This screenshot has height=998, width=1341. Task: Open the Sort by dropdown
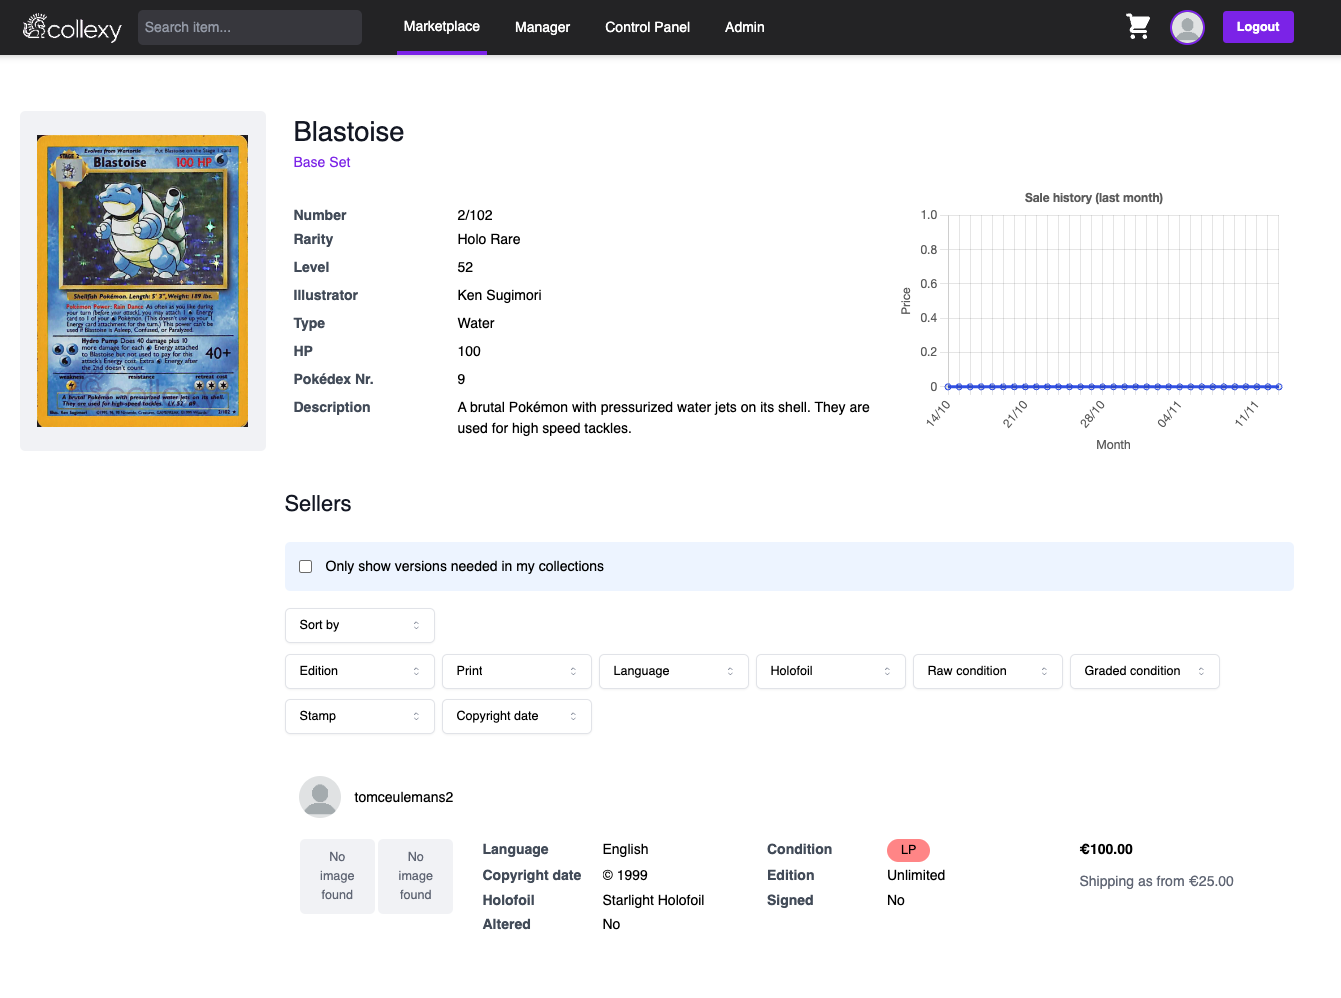click(360, 625)
